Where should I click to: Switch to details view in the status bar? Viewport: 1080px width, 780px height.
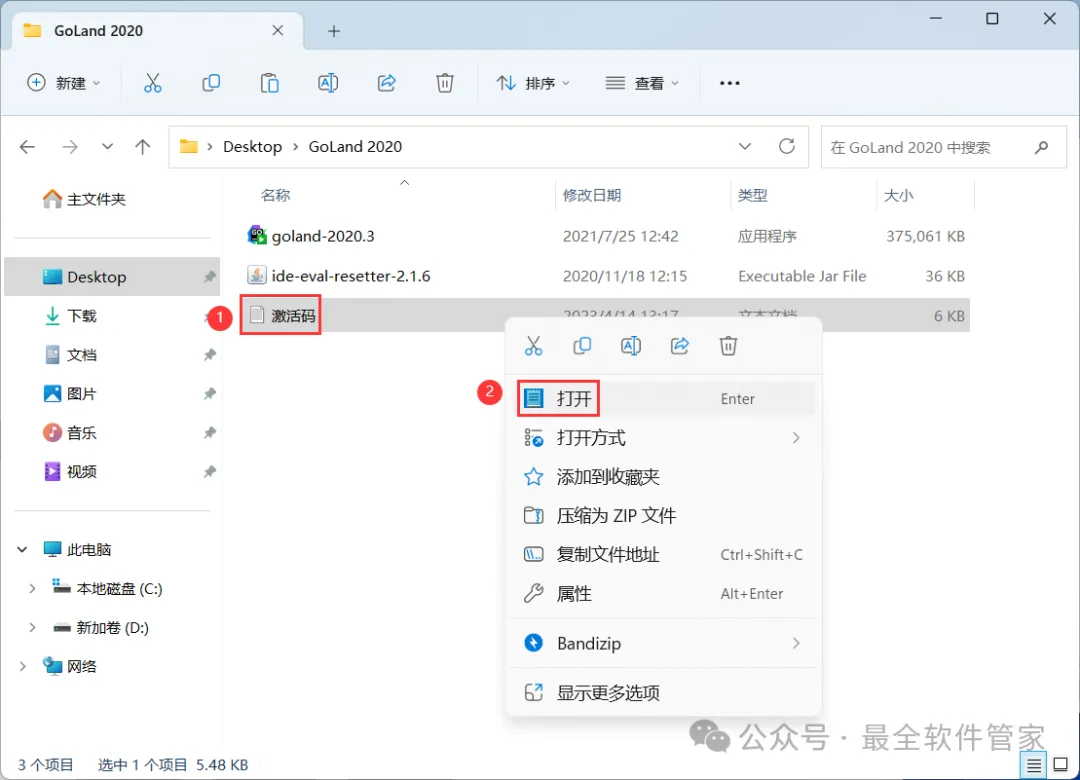point(1033,765)
